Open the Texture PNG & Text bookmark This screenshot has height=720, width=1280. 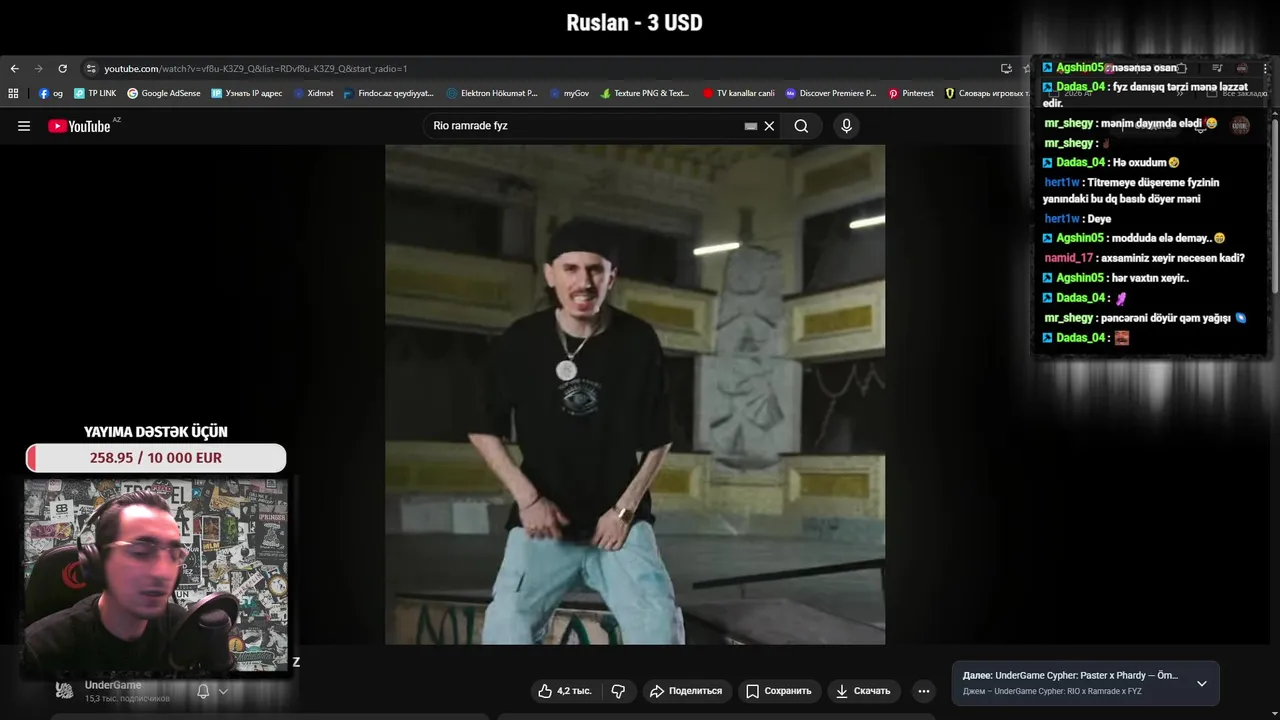pos(645,93)
